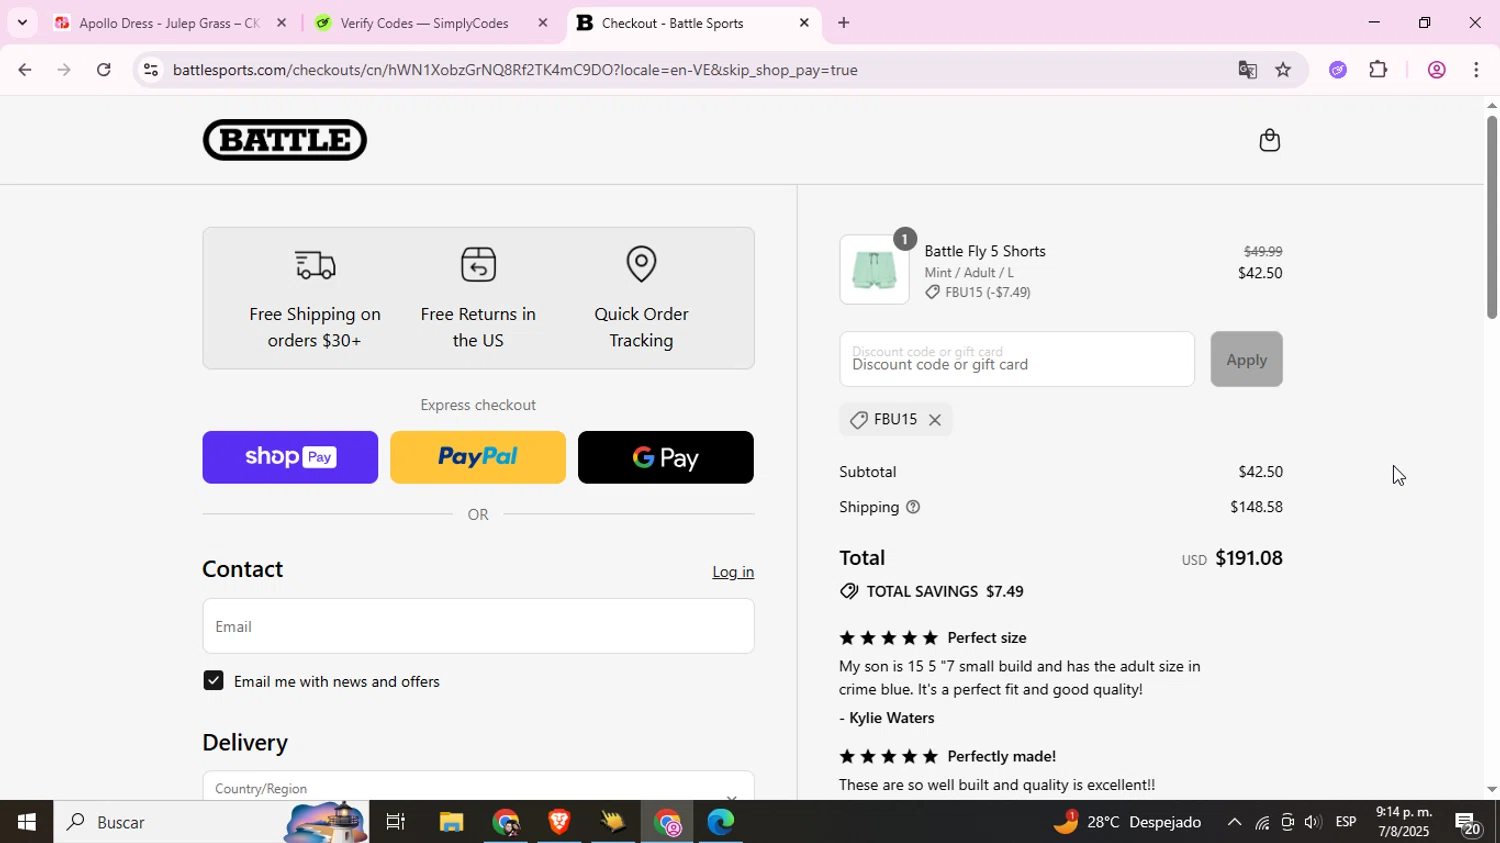The height and width of the screenshot is (843, 1500).
Task: Toggle Email me with news and offers
Action: pyautogui.click(x=213, y=681)
